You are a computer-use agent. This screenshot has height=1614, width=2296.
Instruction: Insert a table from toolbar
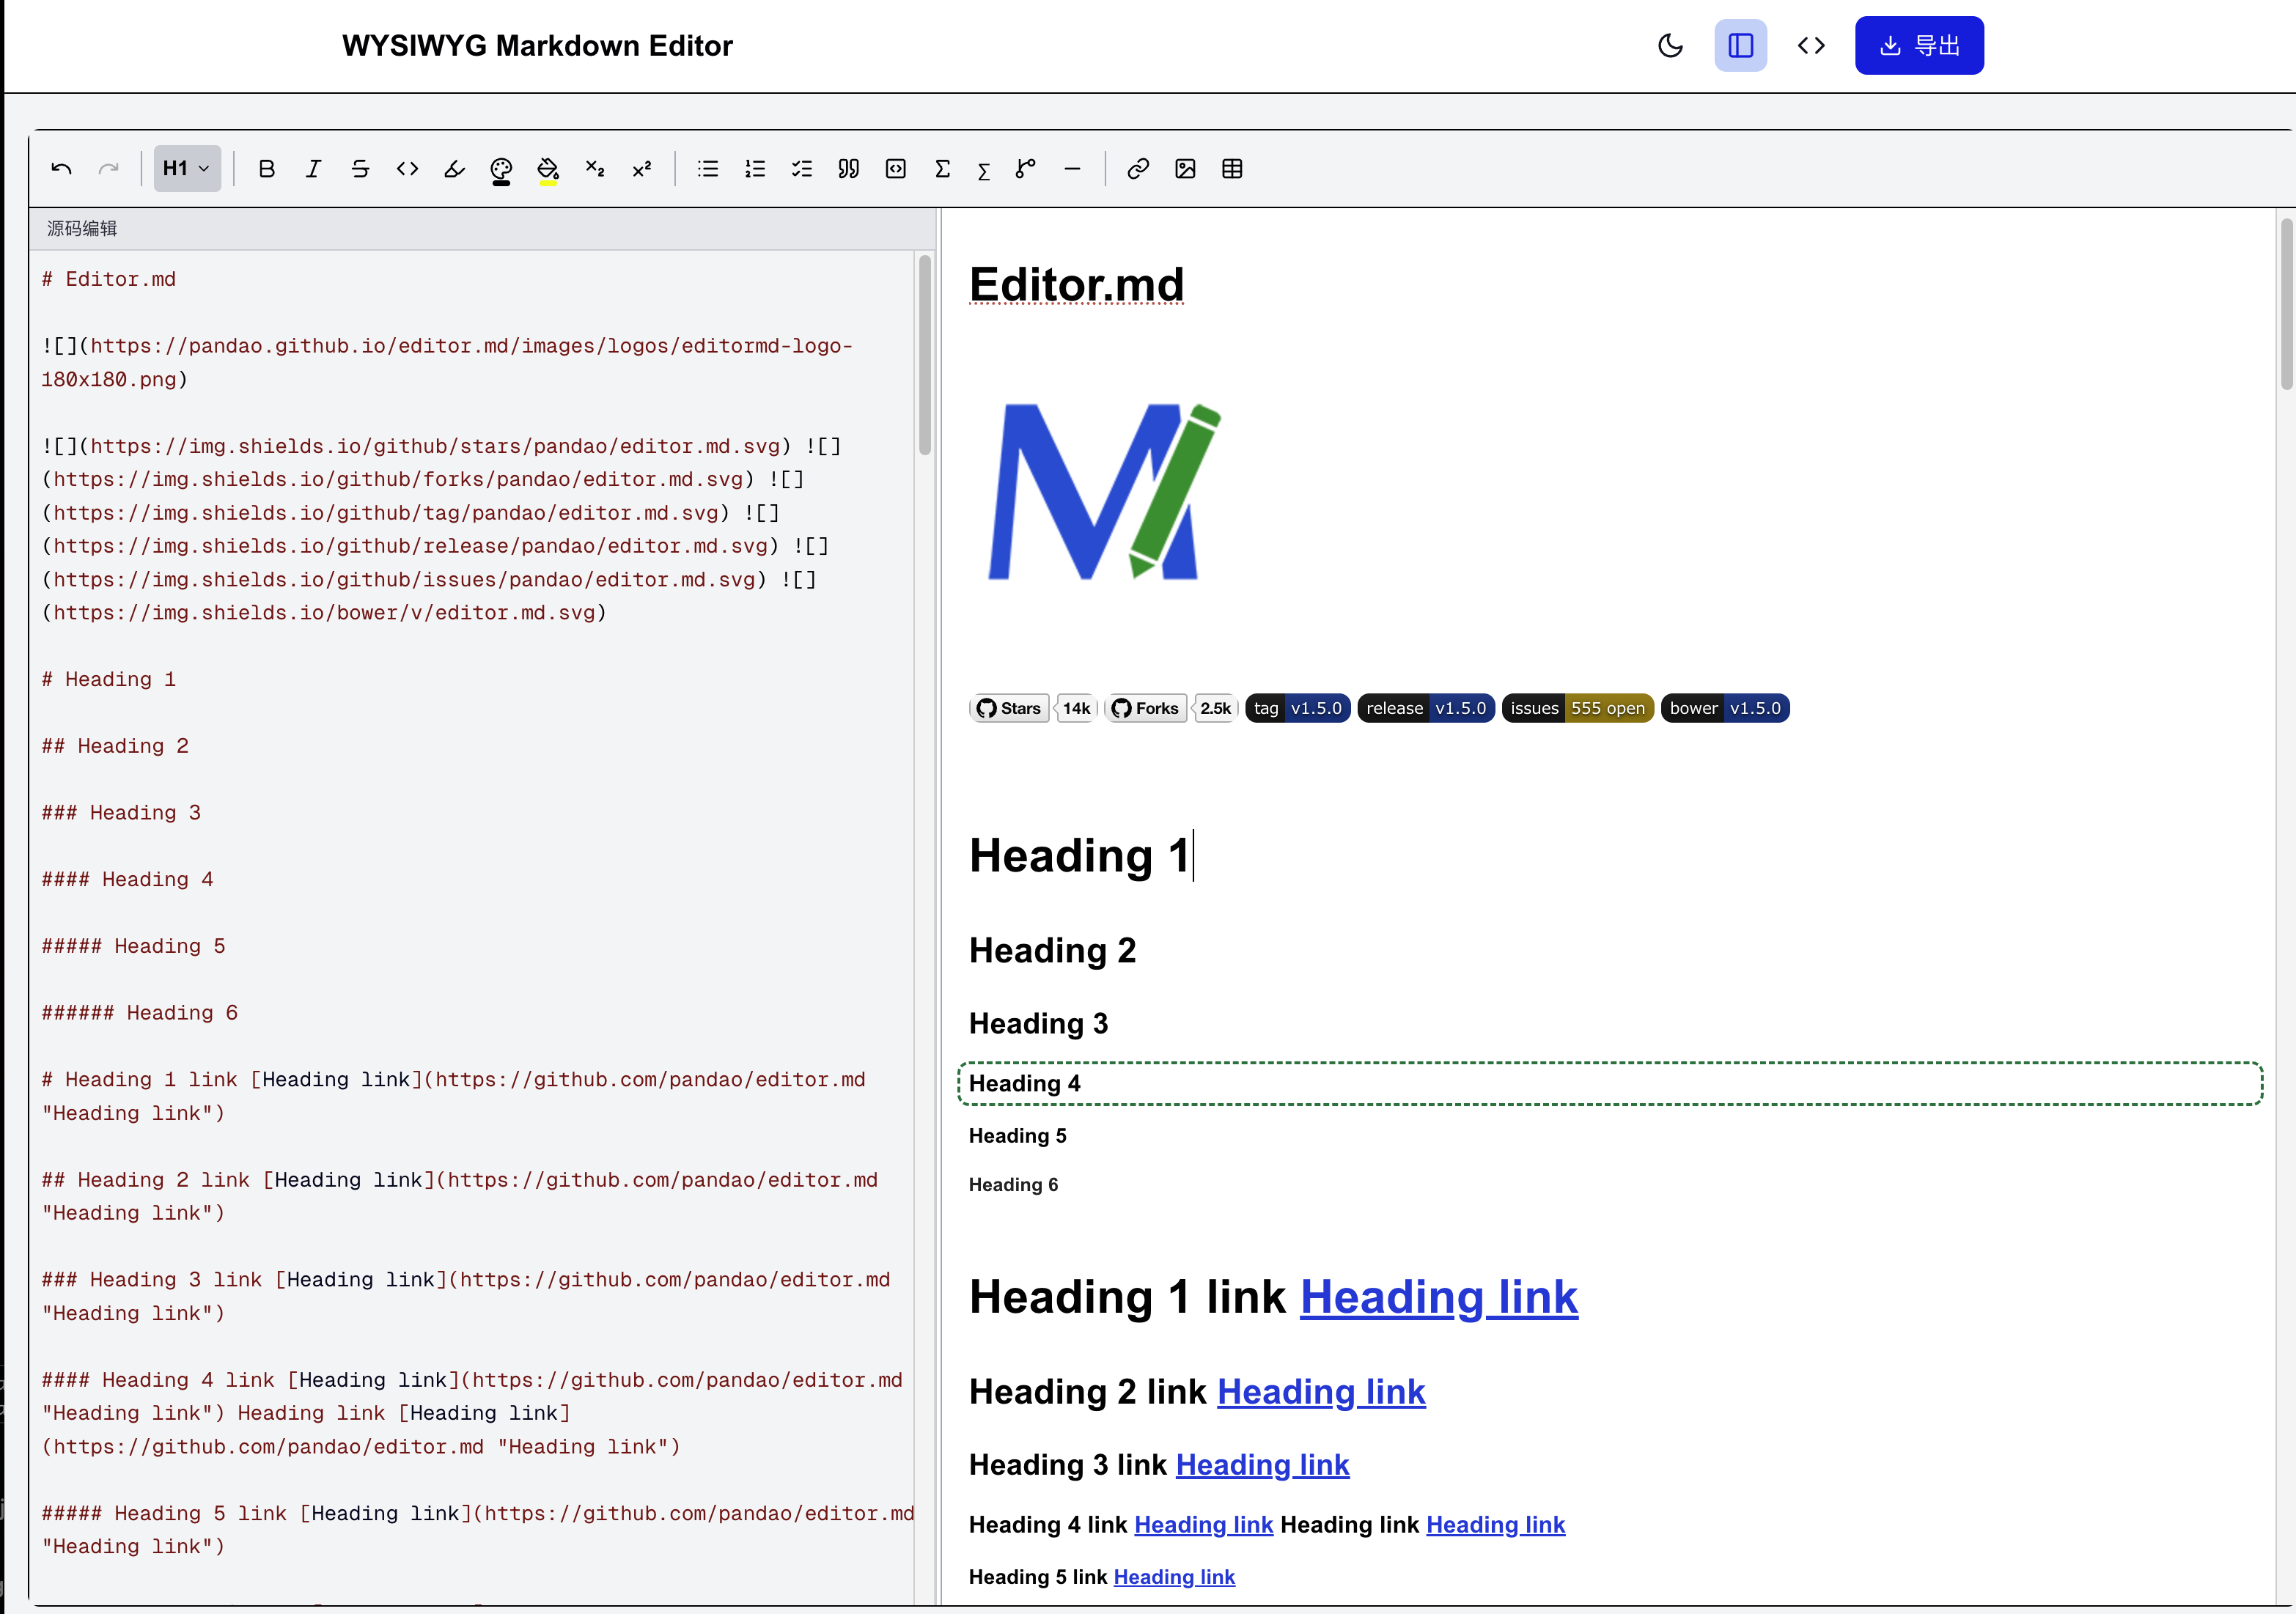1232,169
